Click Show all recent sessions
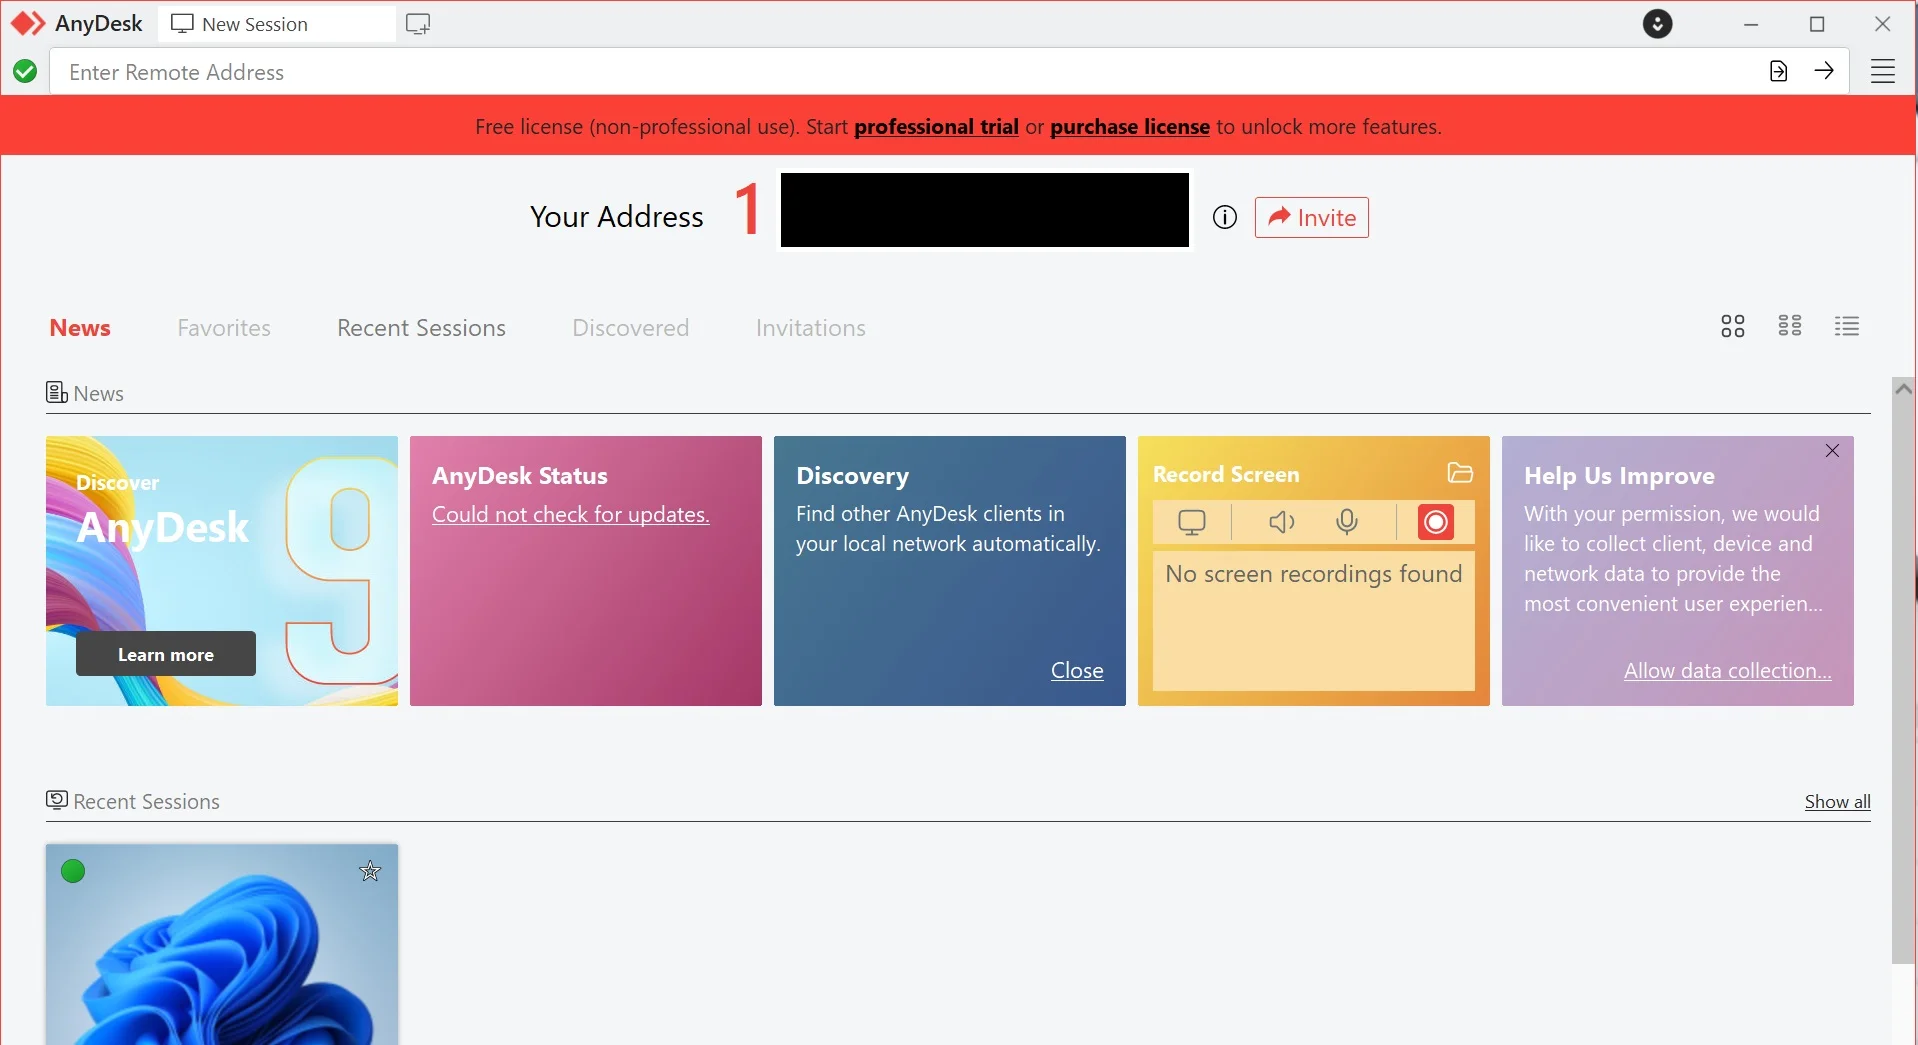The image size is (1918, 1045). click(x=1838, y=802)
